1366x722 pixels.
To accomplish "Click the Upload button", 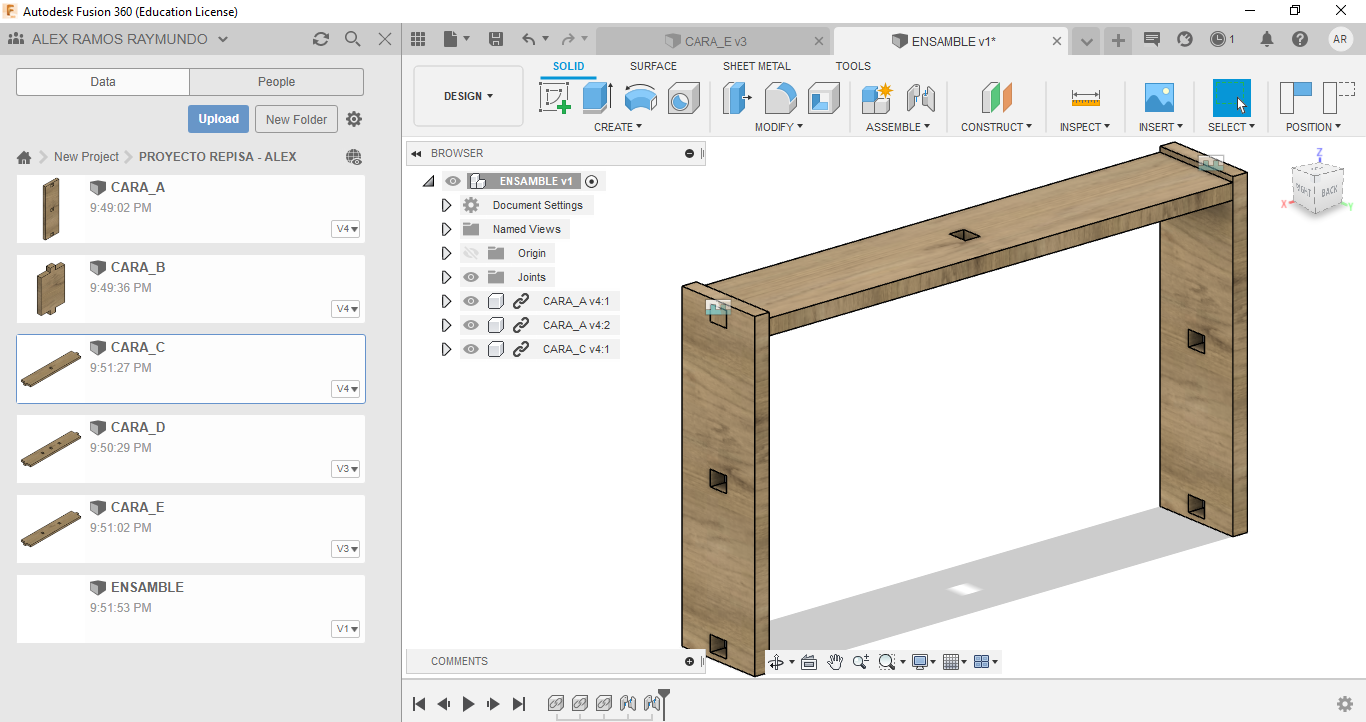I will click(x=218, y=119).
